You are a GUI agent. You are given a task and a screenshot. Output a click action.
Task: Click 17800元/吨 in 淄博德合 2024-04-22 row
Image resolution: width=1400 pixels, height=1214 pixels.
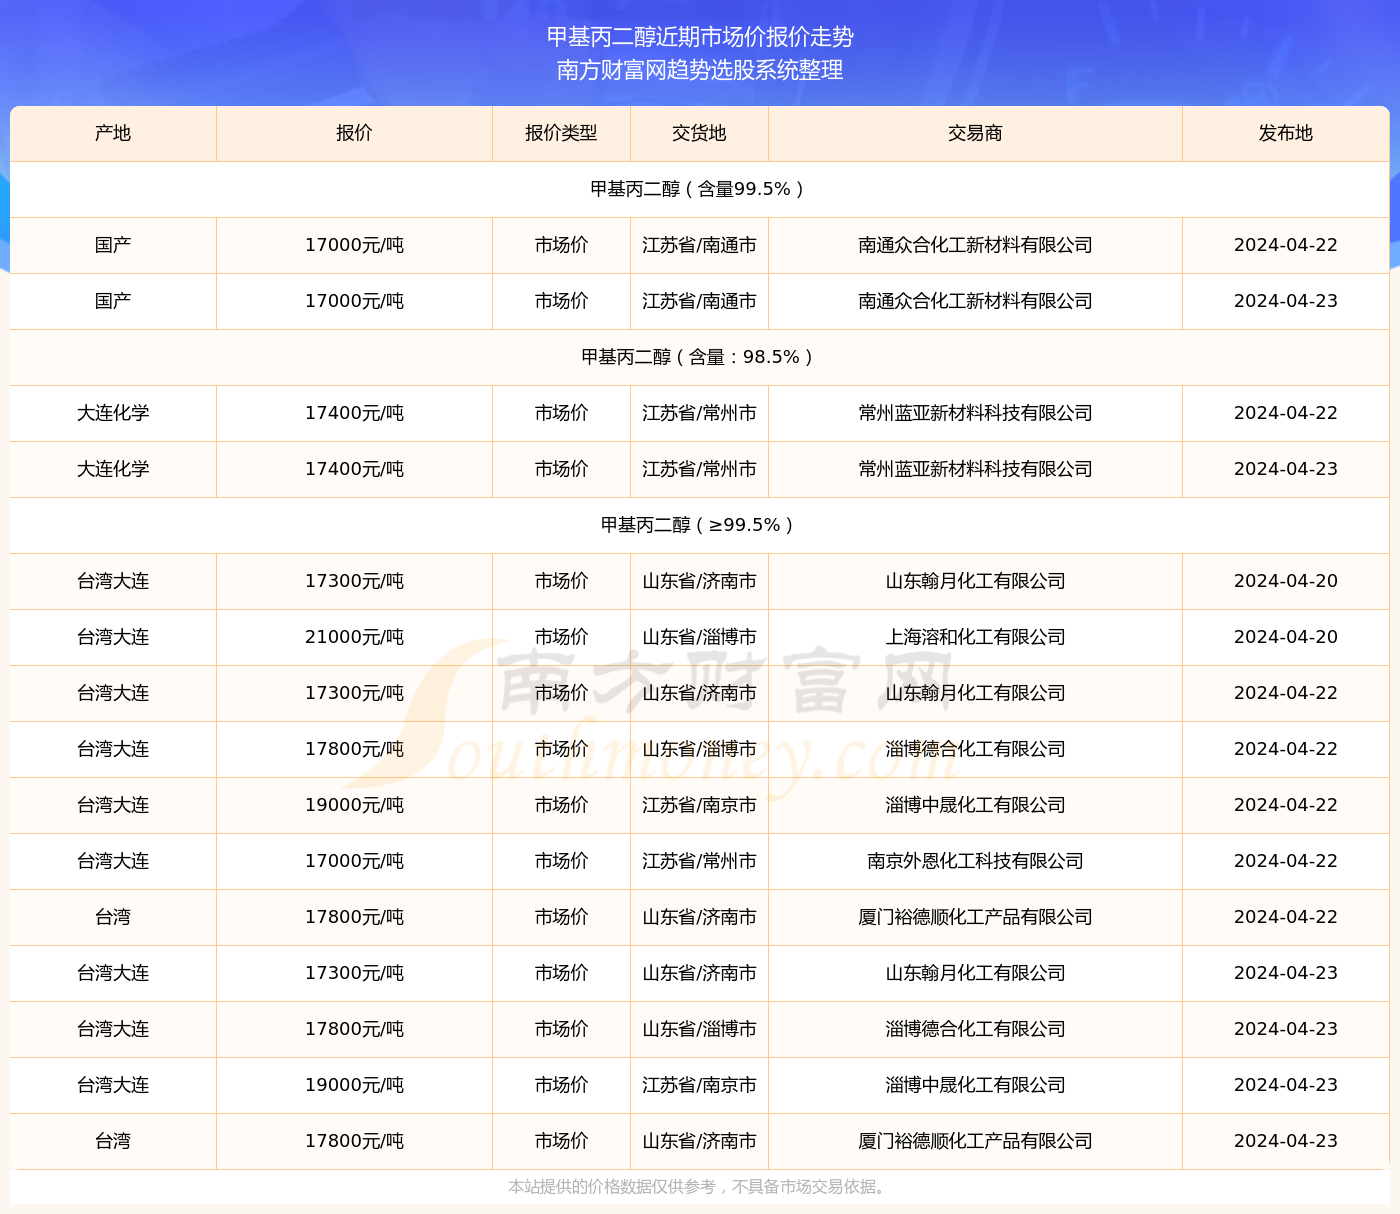pos(354,749)
